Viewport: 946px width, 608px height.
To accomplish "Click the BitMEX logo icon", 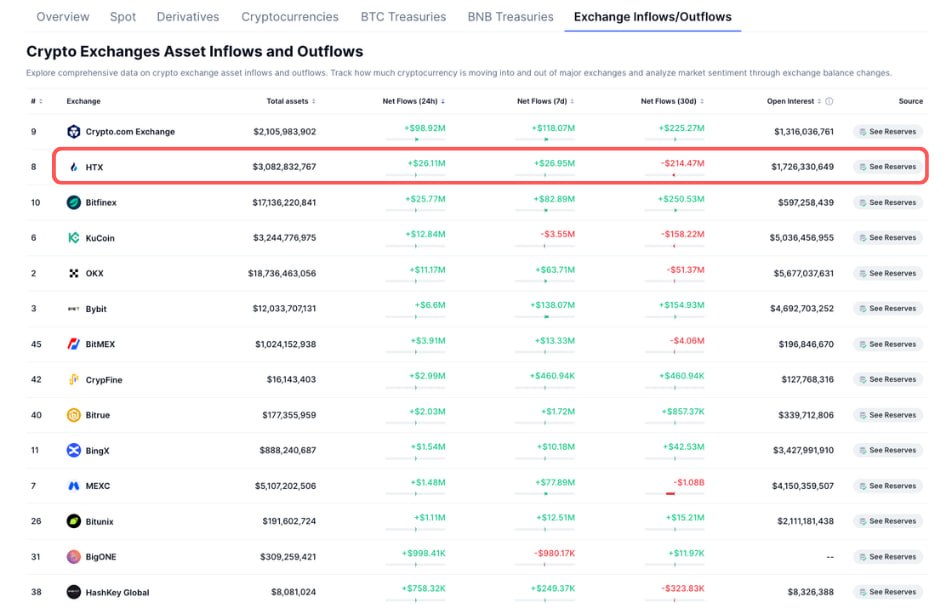I will (x=74, y=344).
